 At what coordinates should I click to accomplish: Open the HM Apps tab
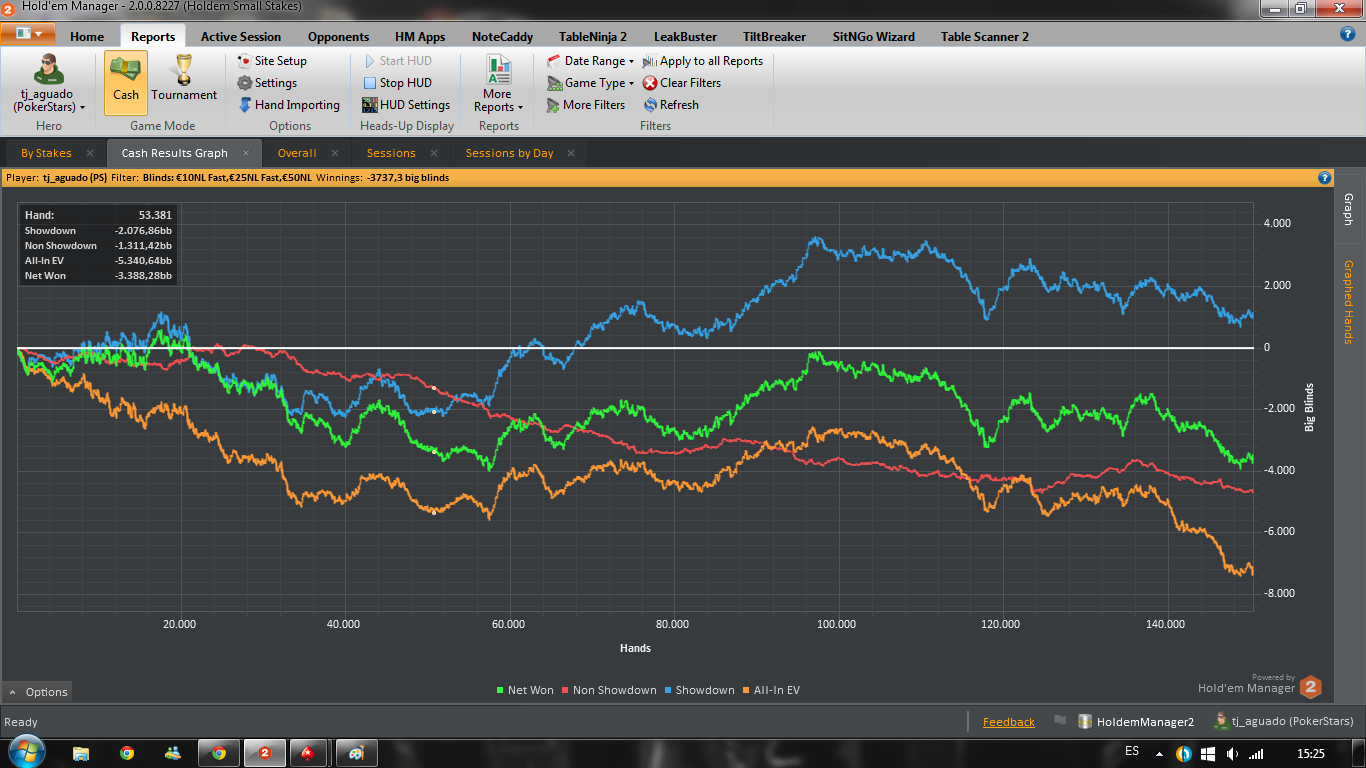click(420, 36)
